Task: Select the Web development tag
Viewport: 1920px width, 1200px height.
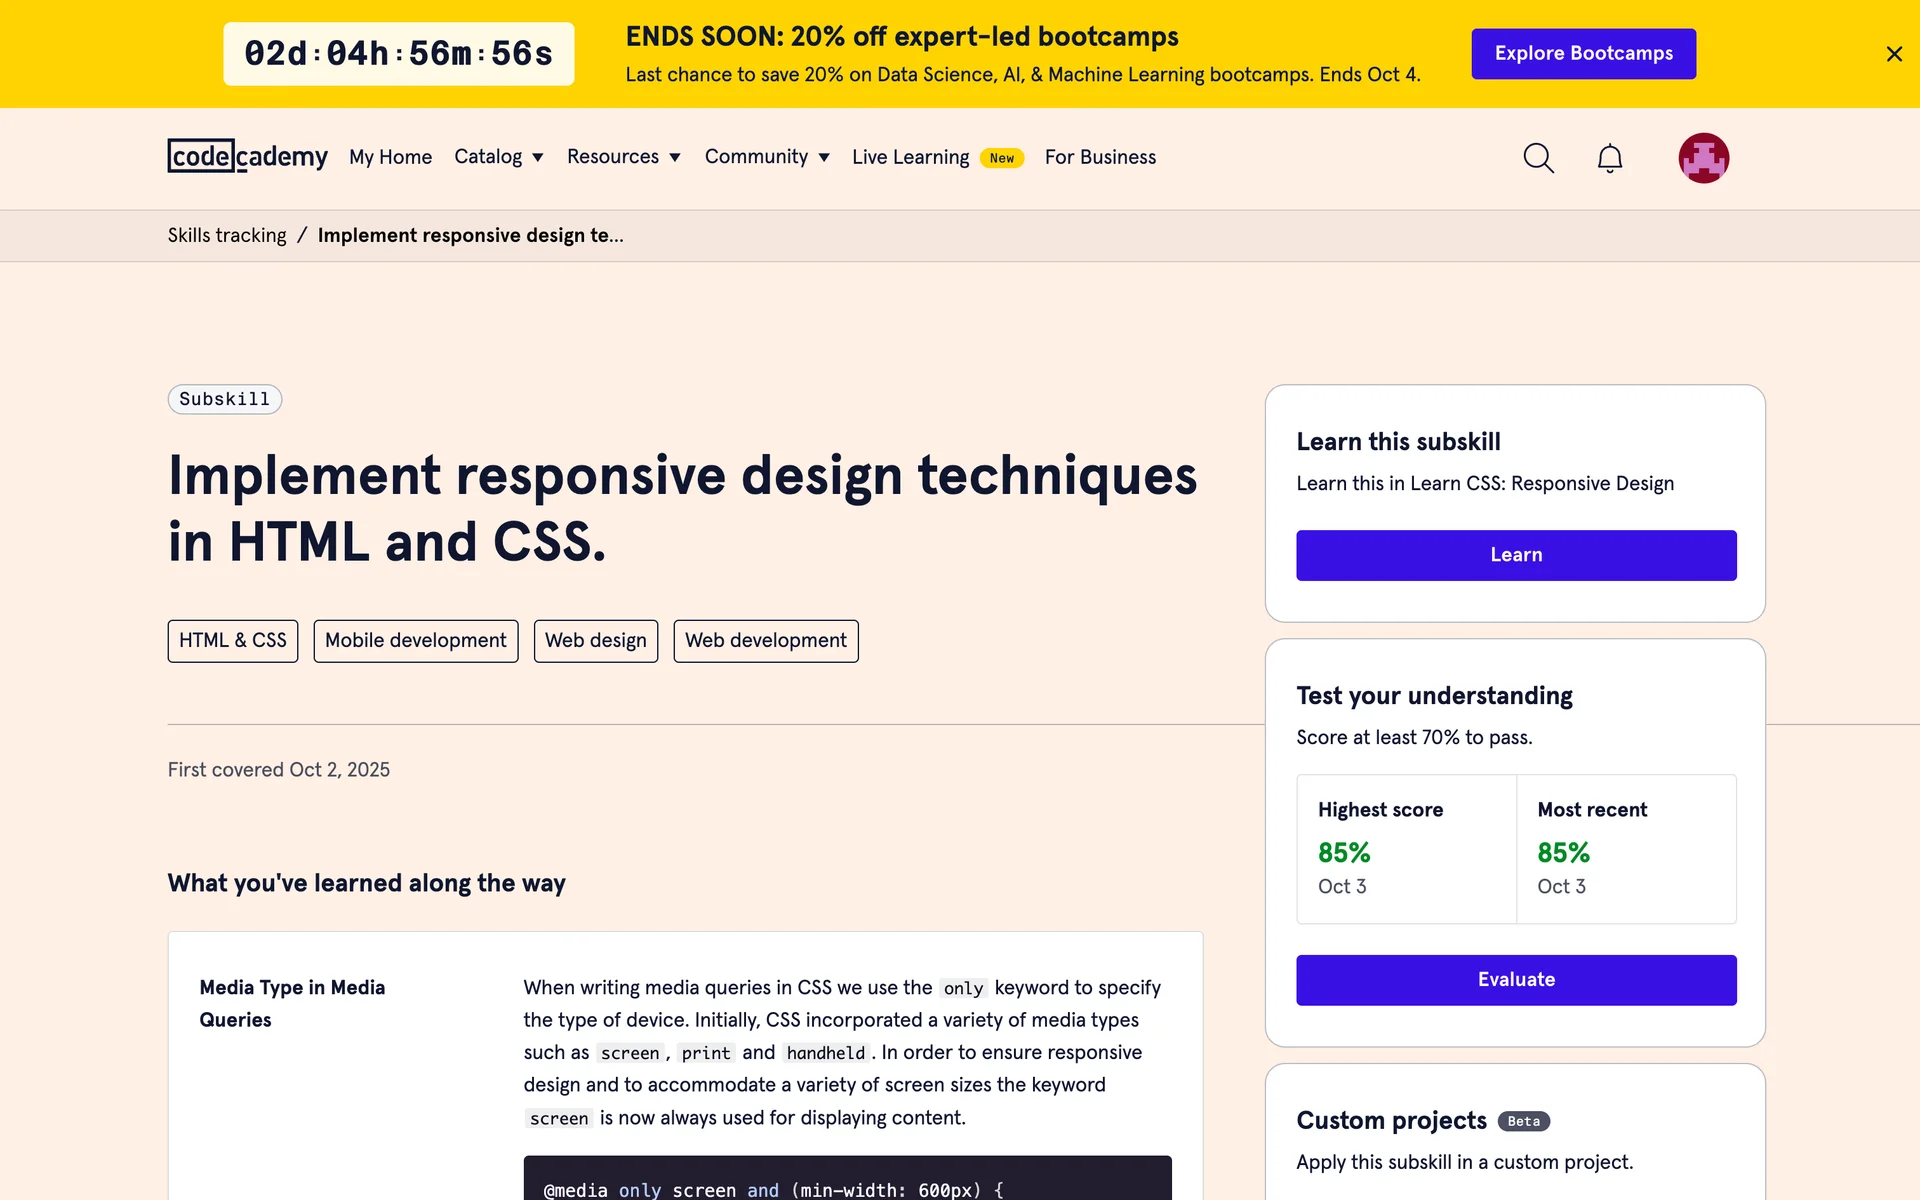Action: [x=765, y=641]
